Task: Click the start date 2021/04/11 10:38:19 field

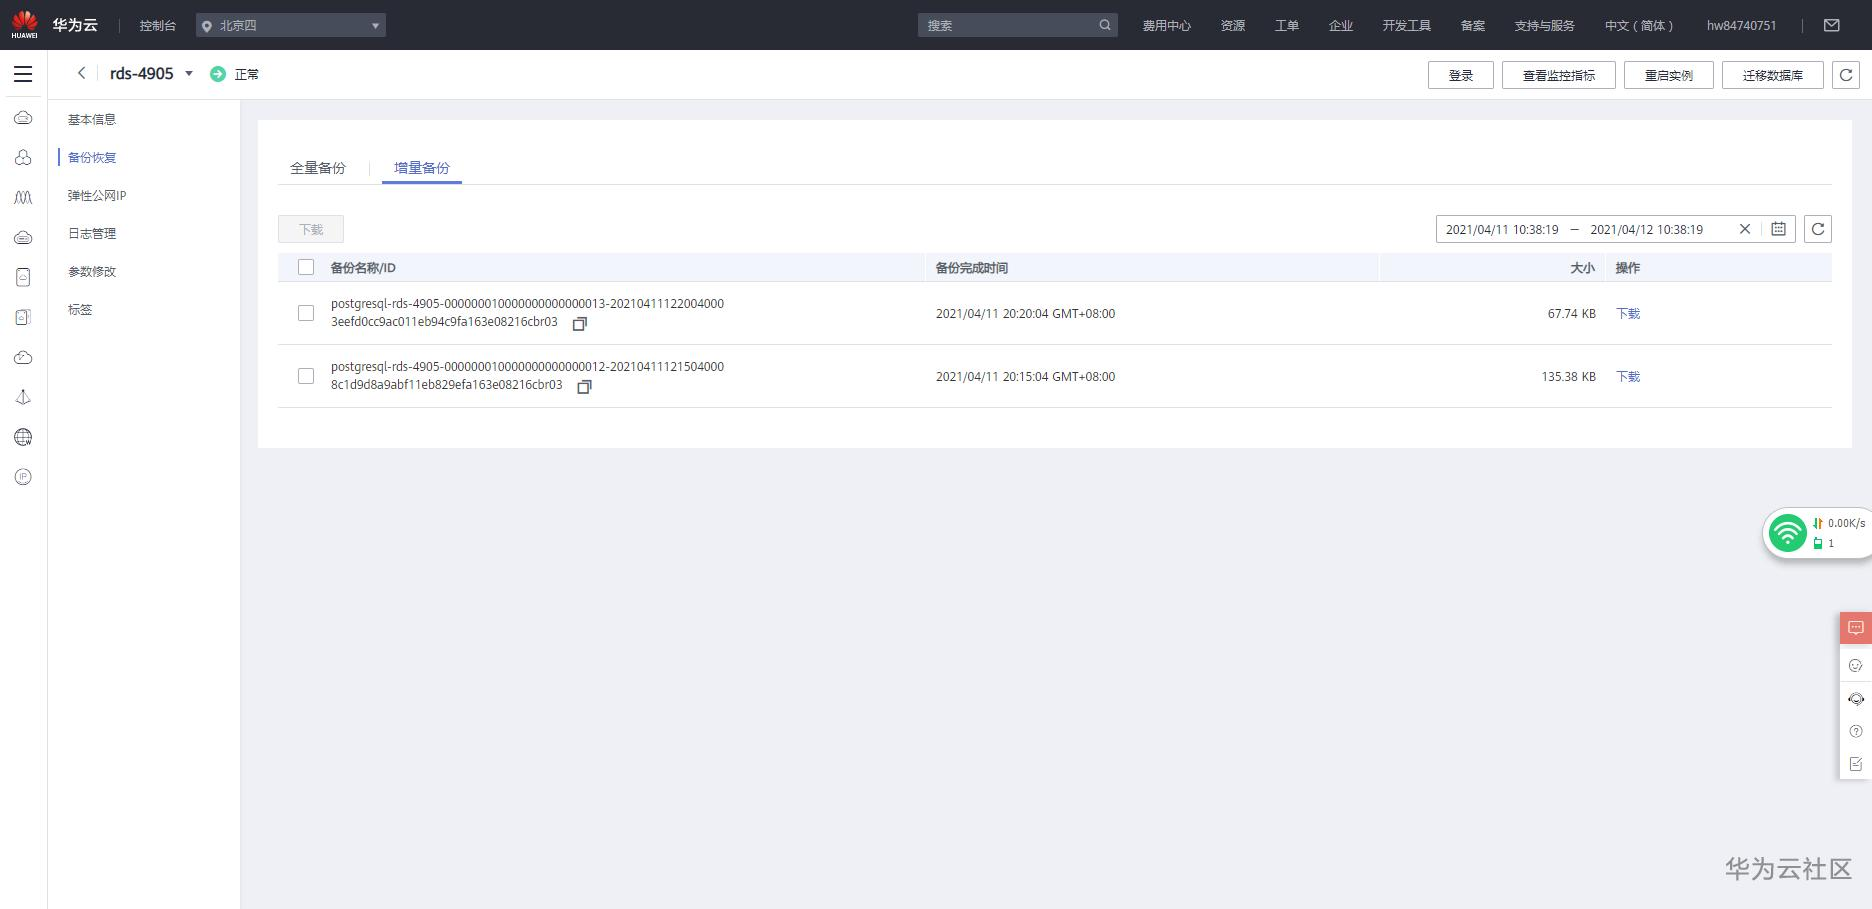Action: point(1502,230)
